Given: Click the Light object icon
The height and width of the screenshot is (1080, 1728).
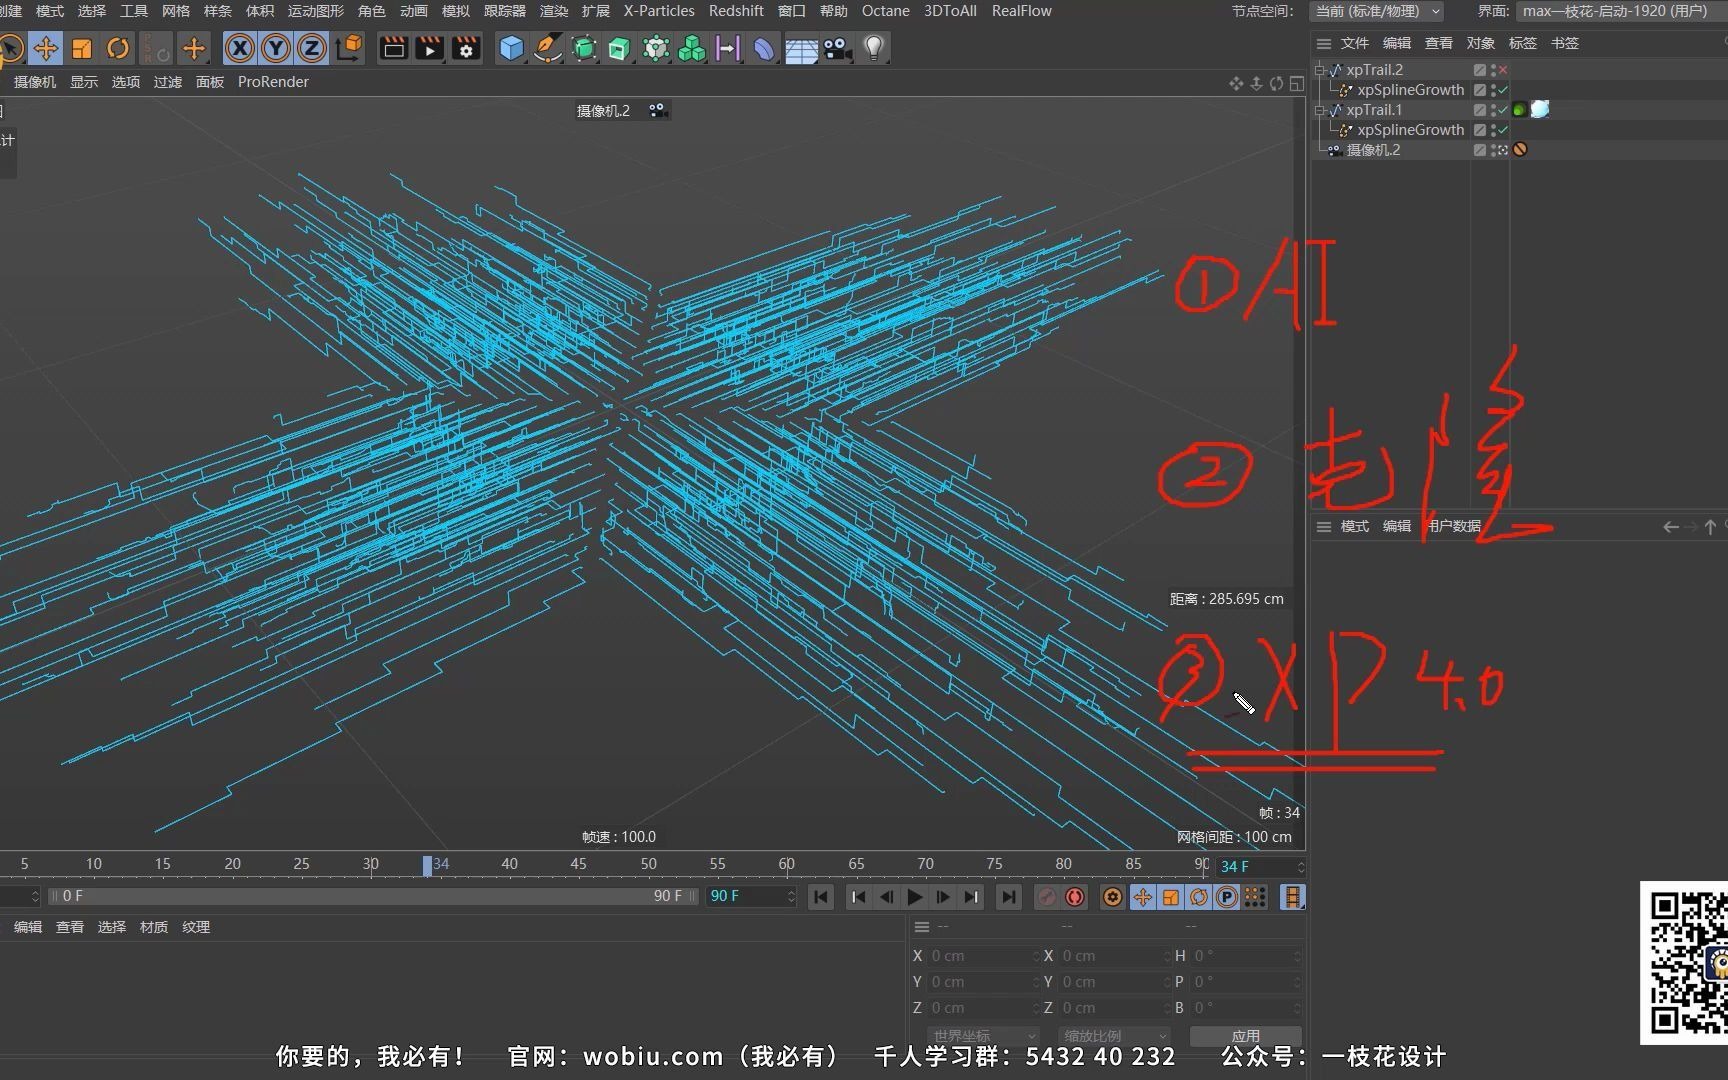Looking at the screenshot, I should coord(873,48).
